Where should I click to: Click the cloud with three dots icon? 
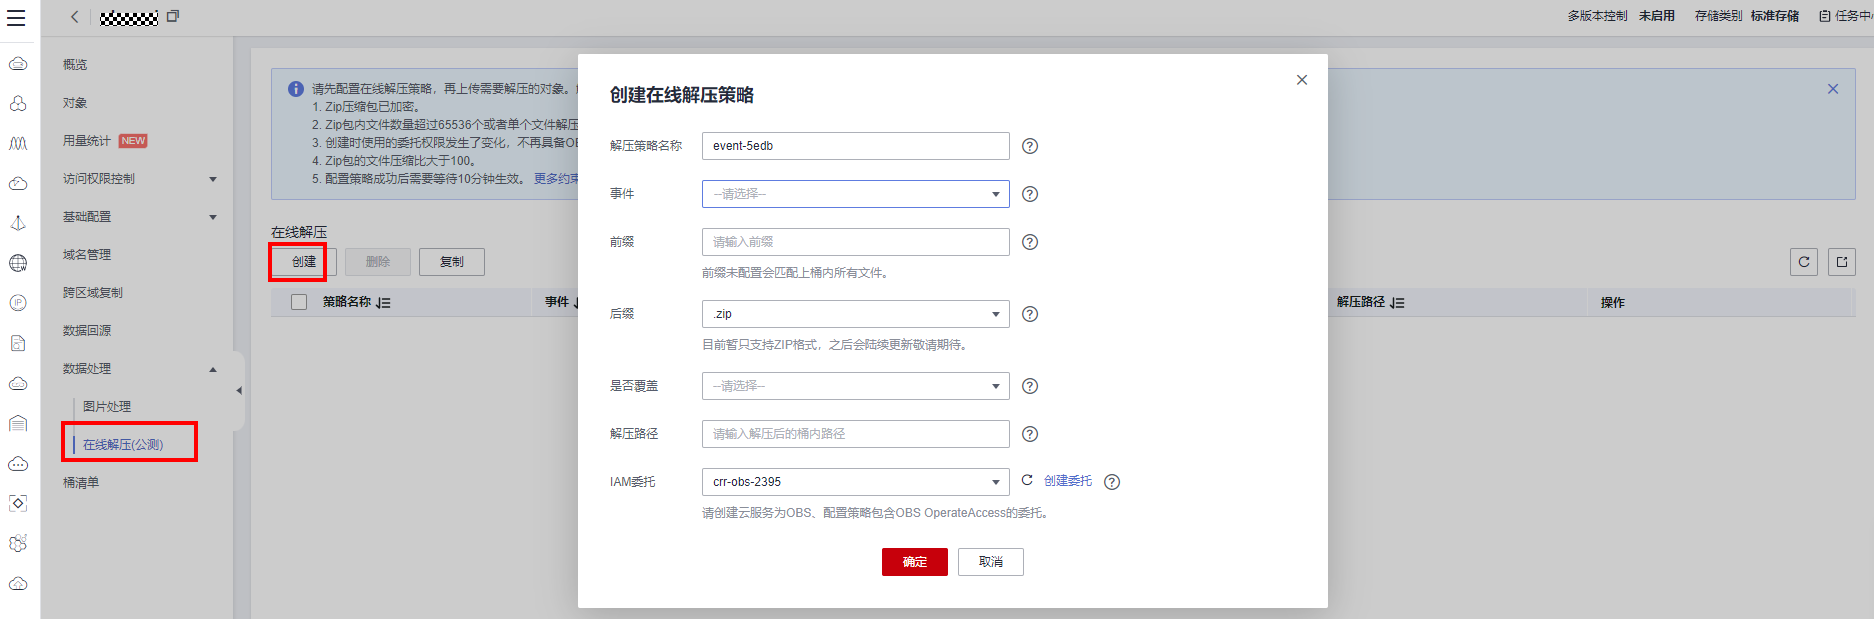(x=18, y=463)
